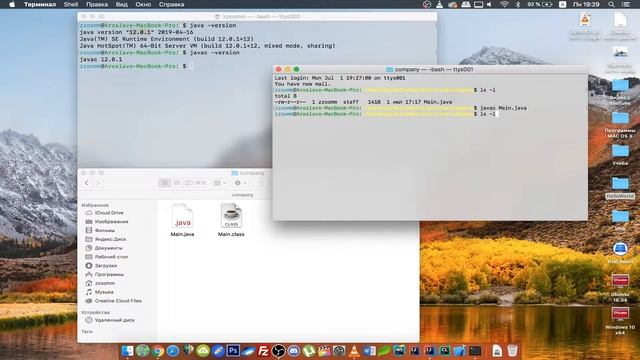Open the Main.class file in Finder
The width and height of the screenshot is (640, 360).
coord(231,220)
